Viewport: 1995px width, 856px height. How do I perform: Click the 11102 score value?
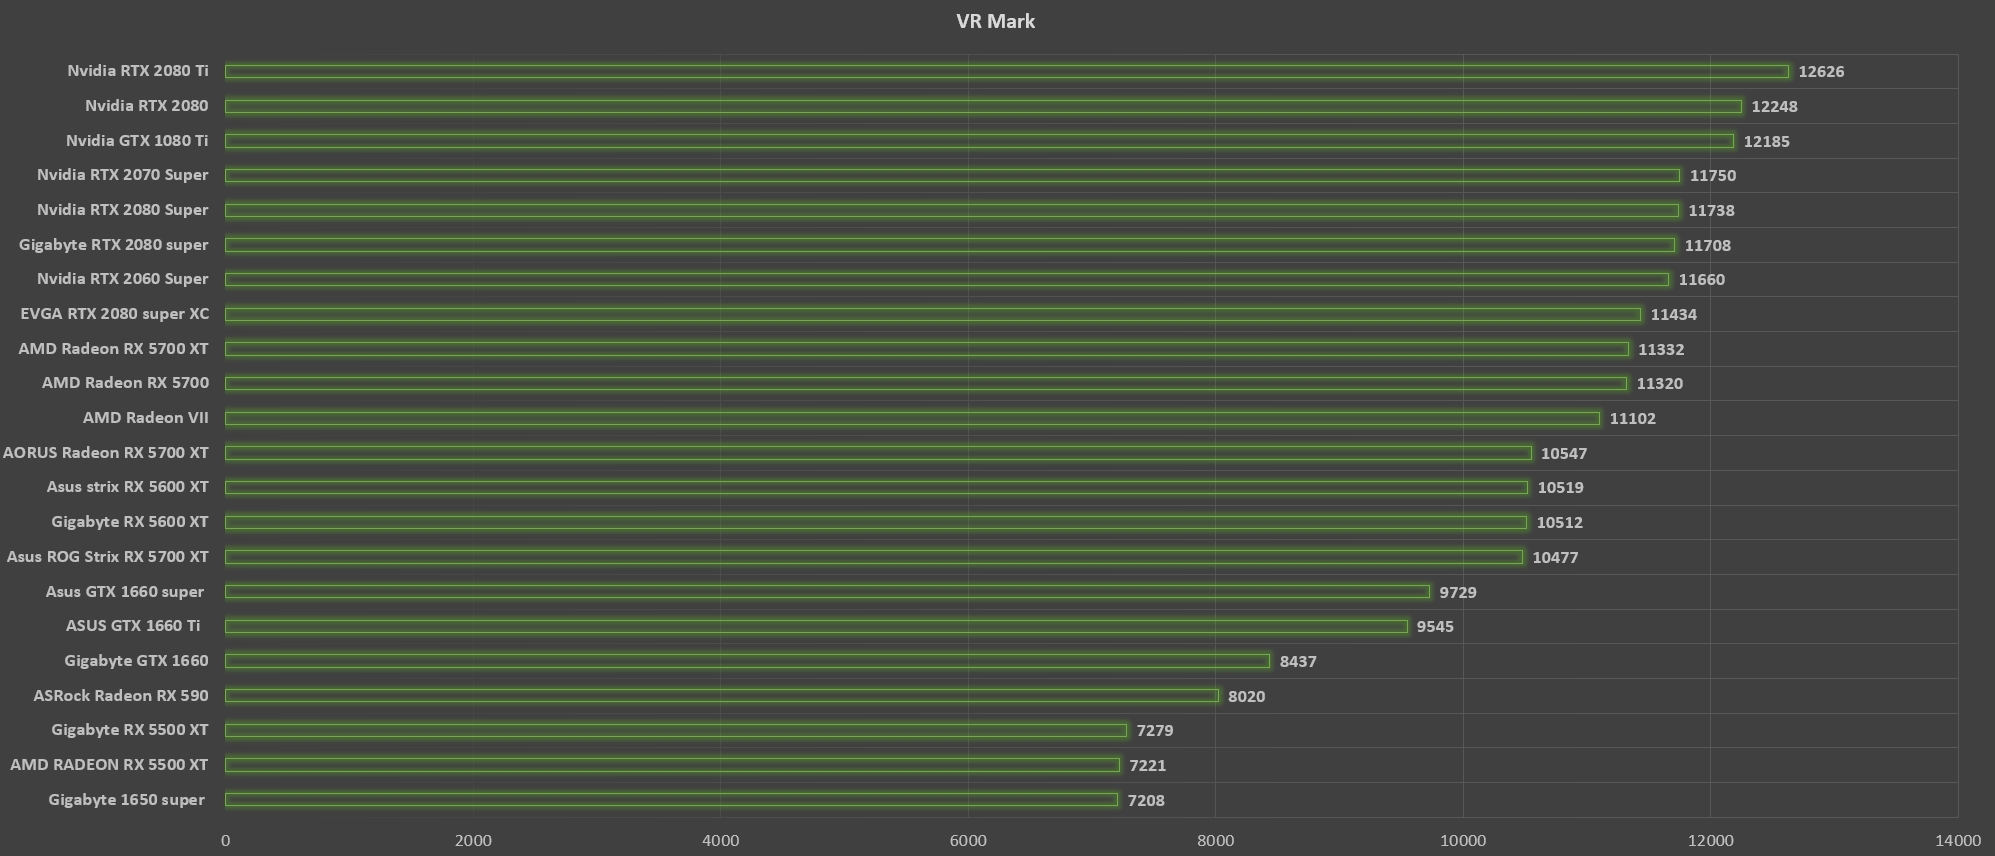tap(1632, 419)
